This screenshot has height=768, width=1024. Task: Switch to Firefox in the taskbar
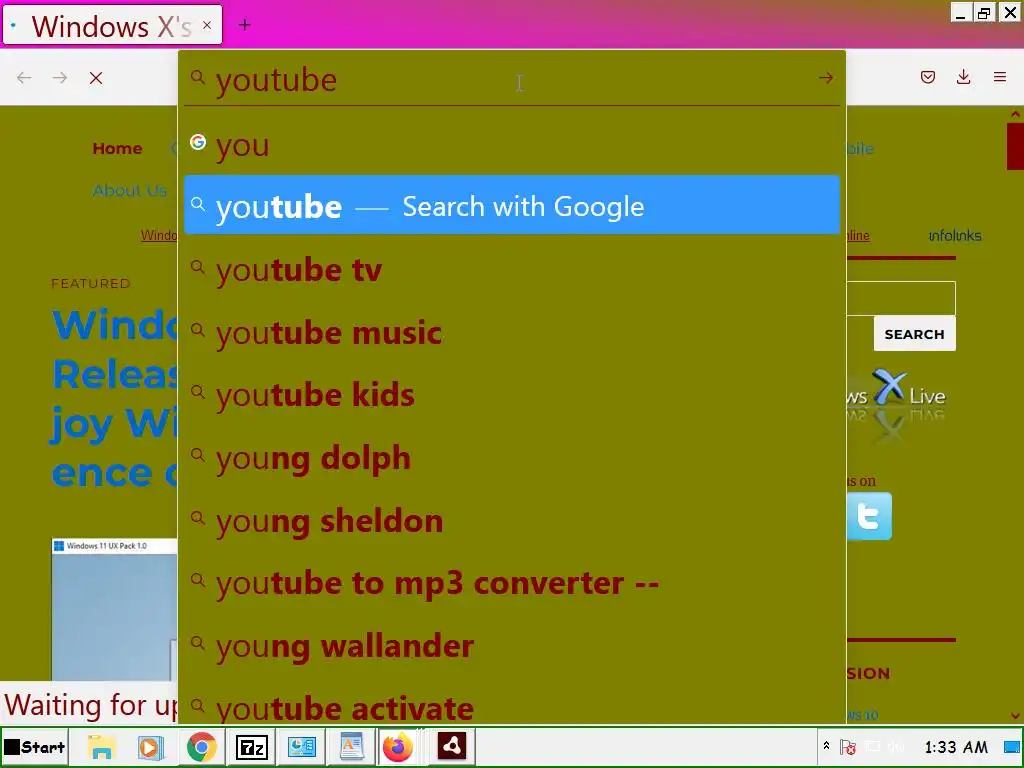398,746
